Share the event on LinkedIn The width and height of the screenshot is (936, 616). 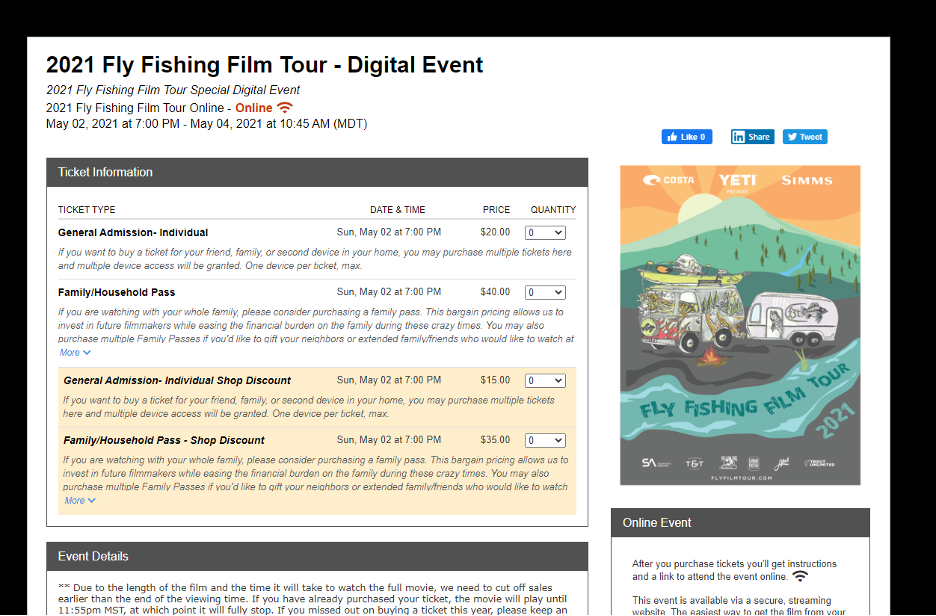752,137
